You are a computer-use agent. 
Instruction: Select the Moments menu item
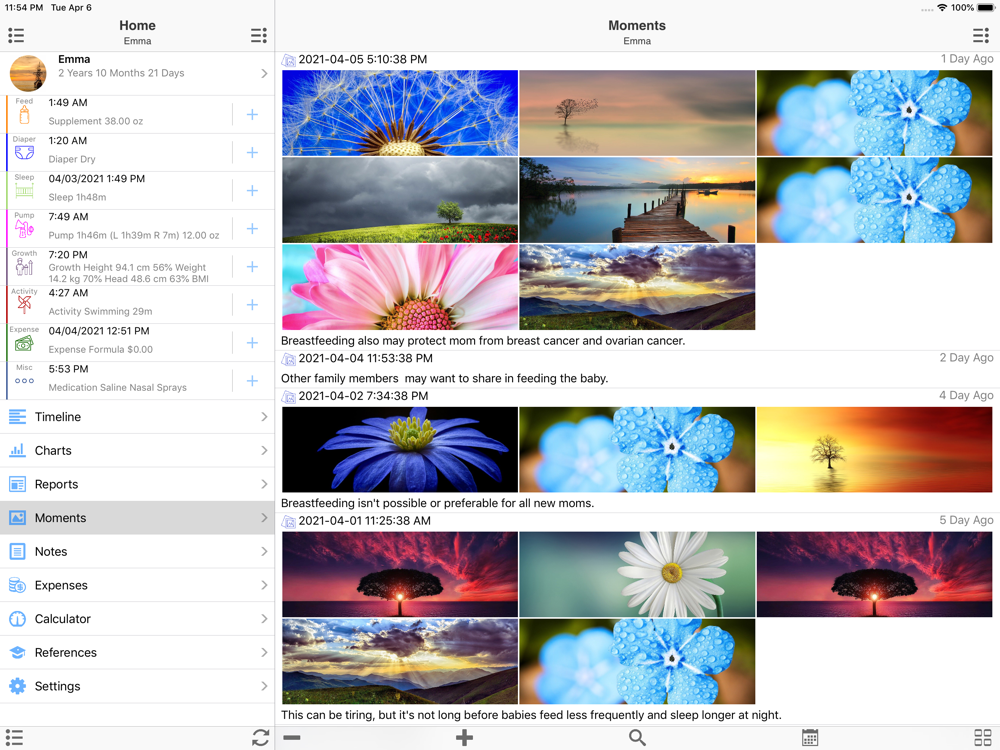pos(137,518)
